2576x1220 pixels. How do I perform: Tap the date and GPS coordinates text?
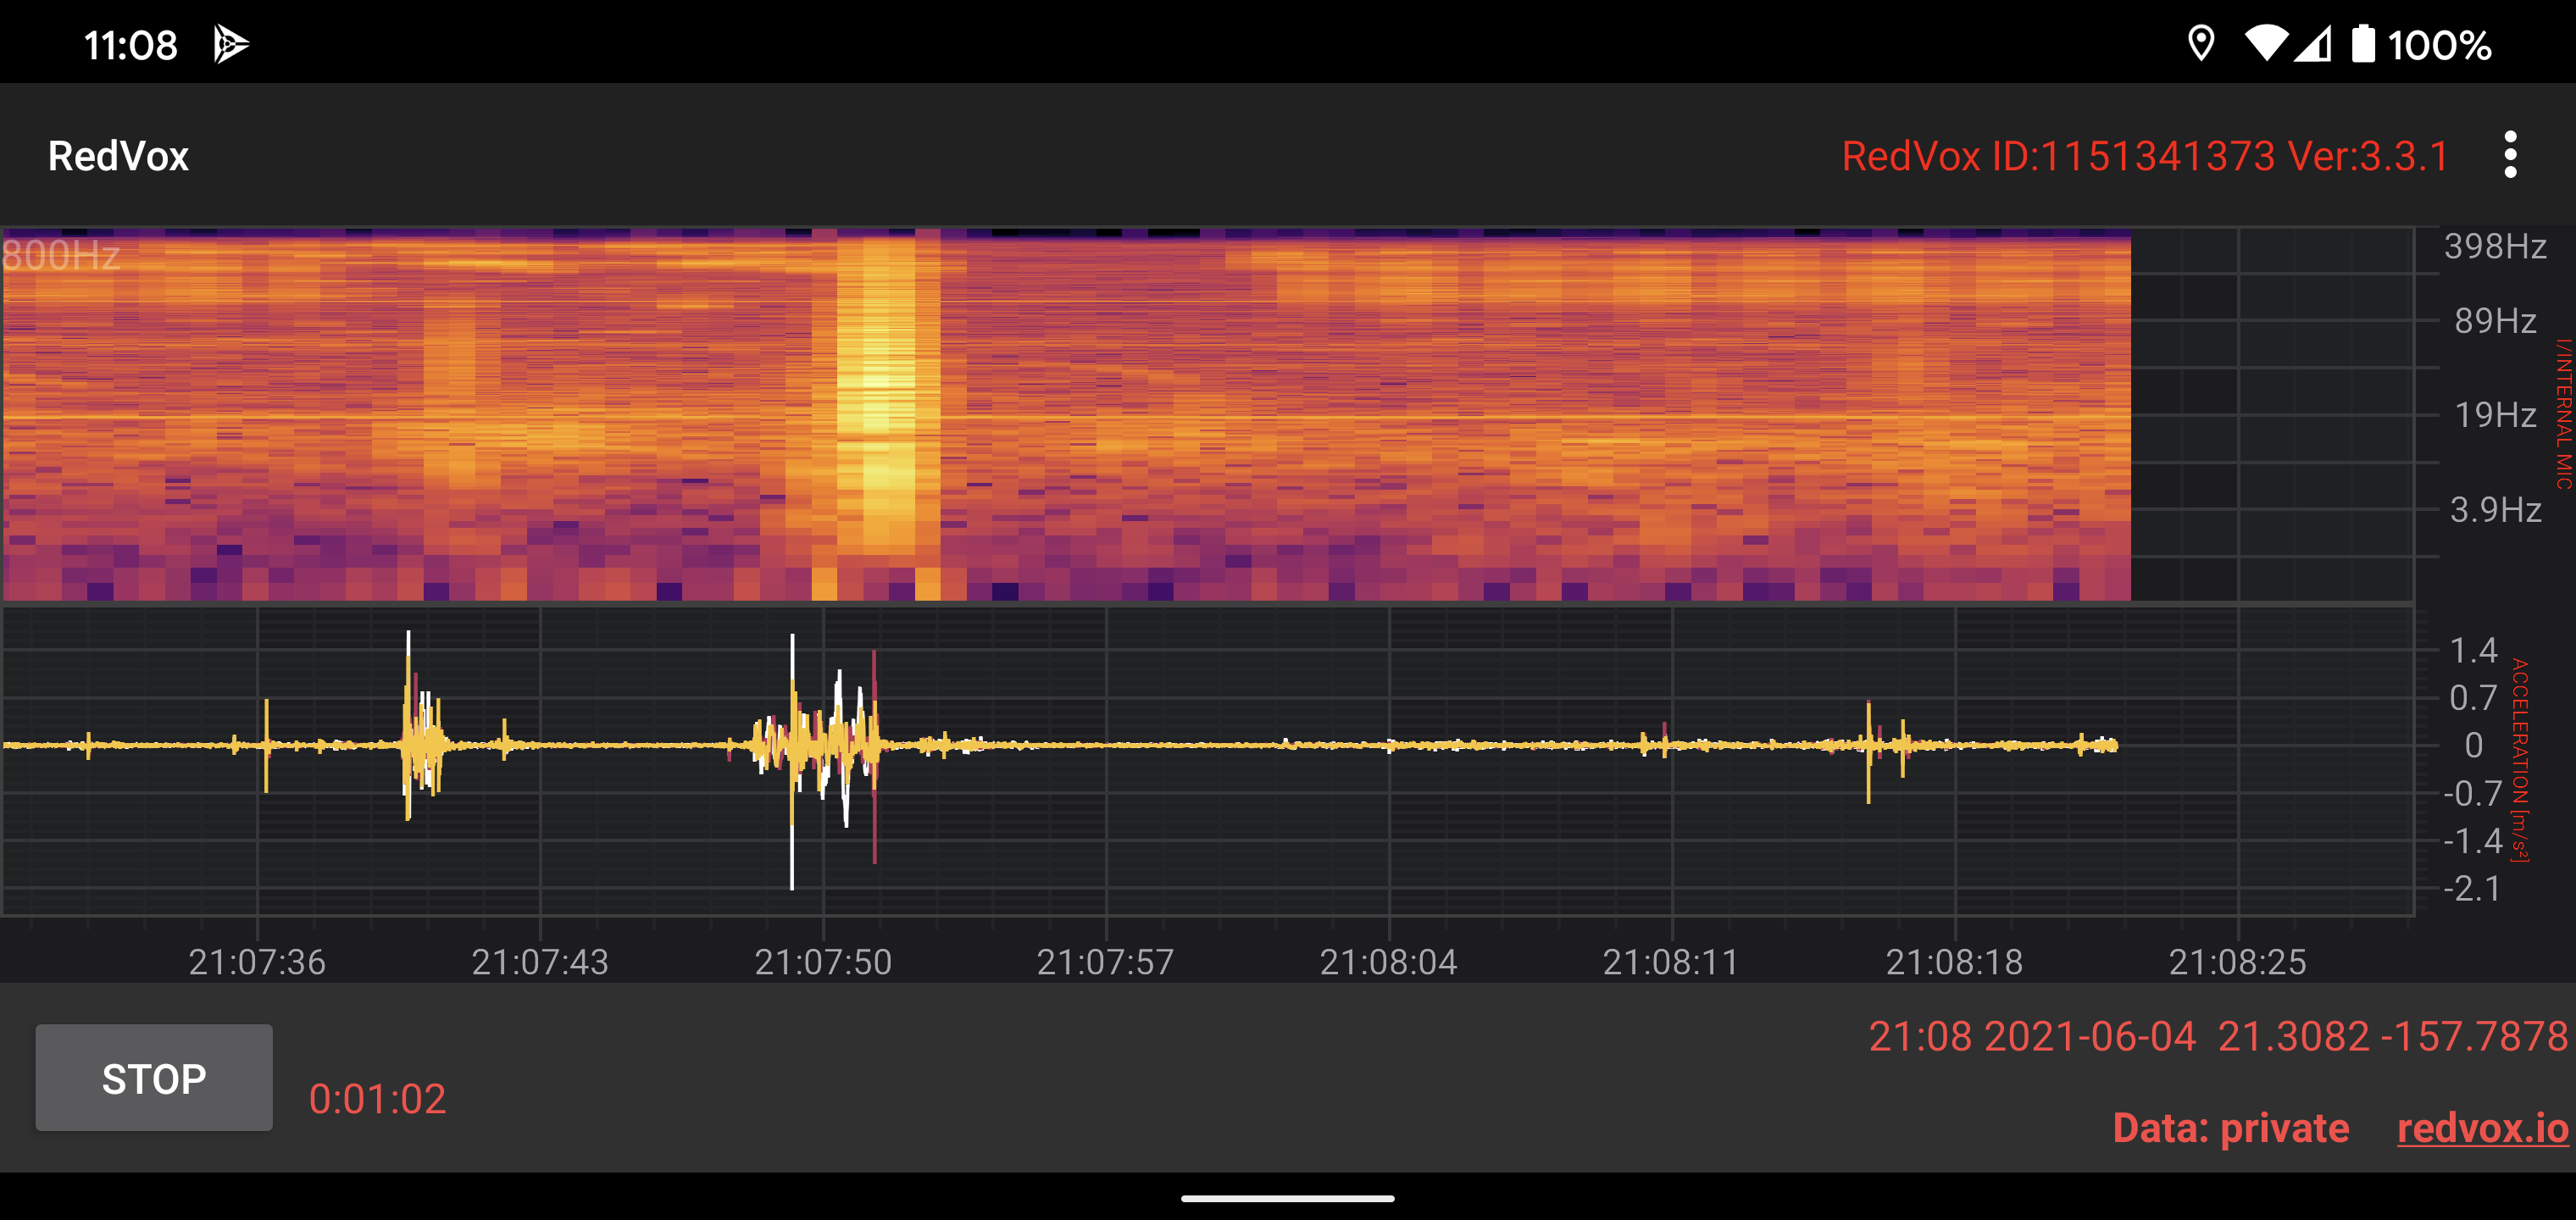pos(2217,1036)
